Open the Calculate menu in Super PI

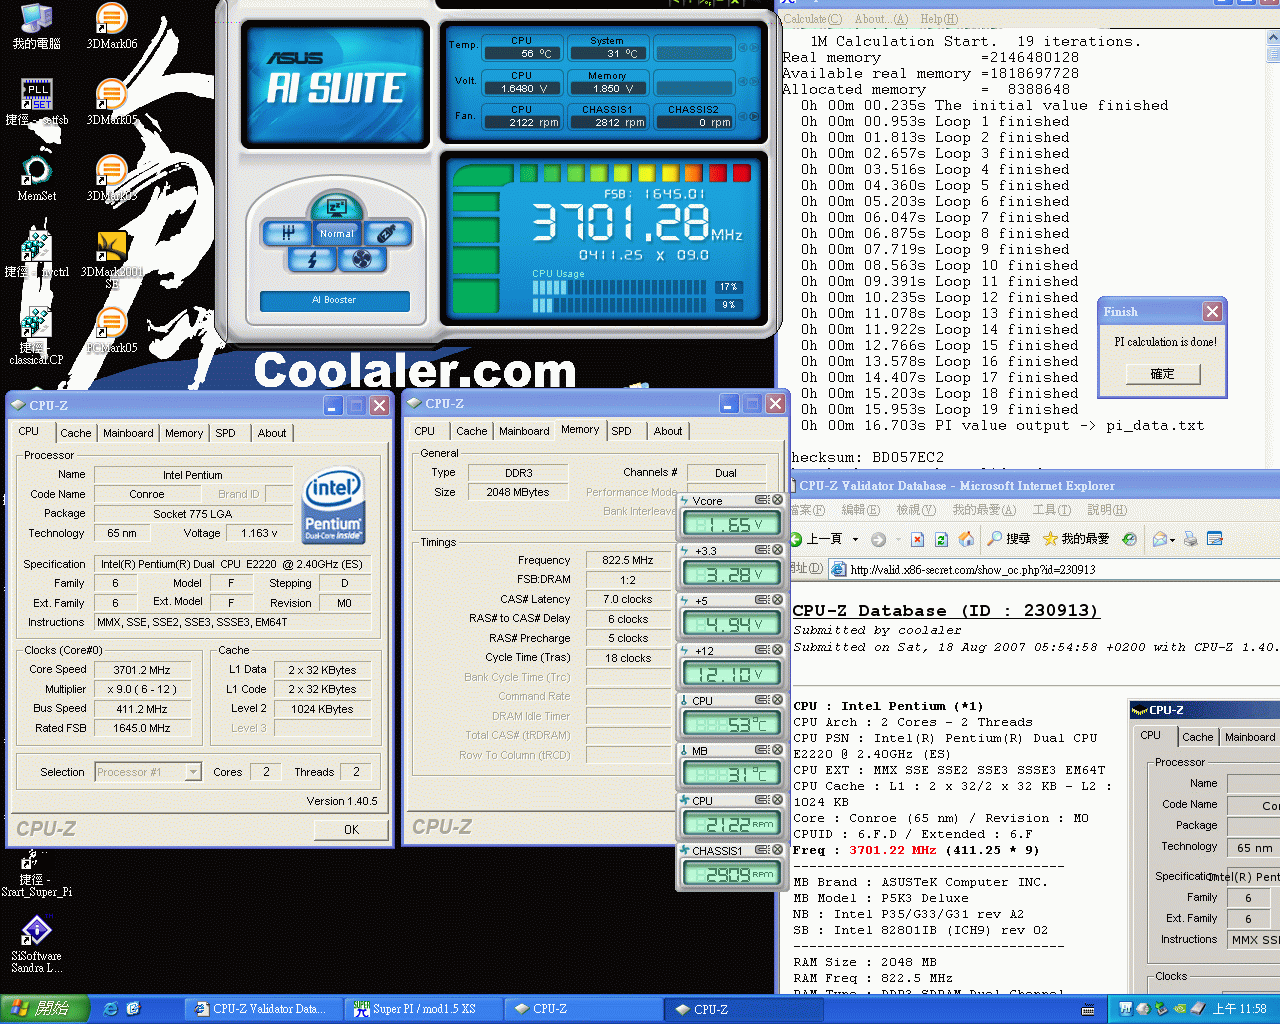tap(812, 19)
